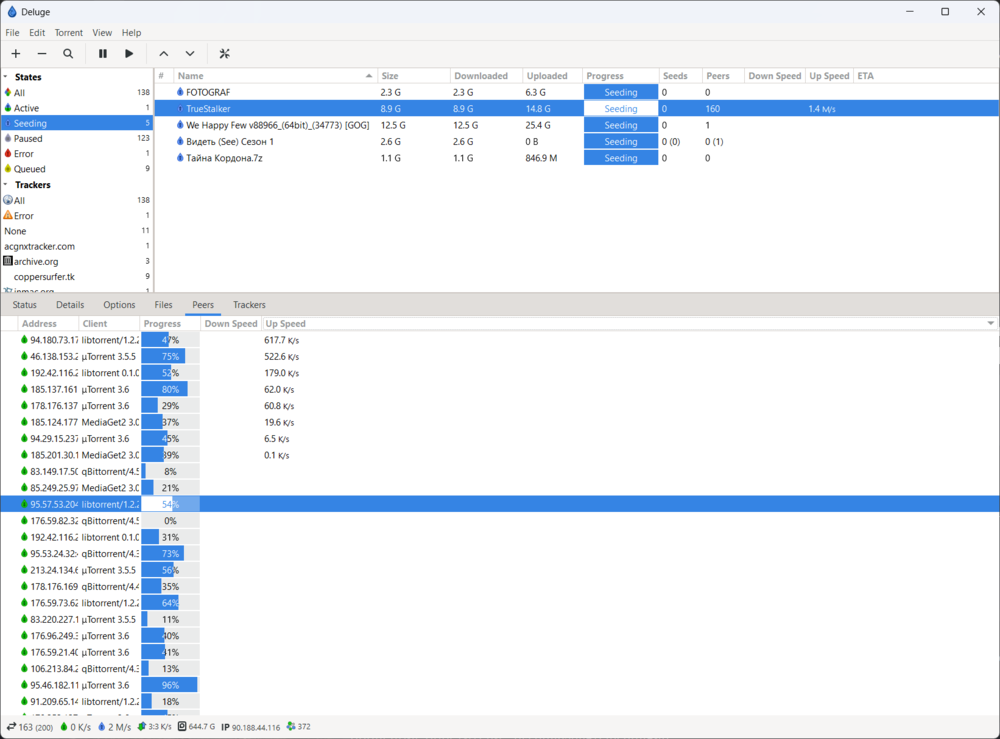This screenshot has height=739, width=1000.
Task: Move torrent down in the queue
Action: (190, 54)
